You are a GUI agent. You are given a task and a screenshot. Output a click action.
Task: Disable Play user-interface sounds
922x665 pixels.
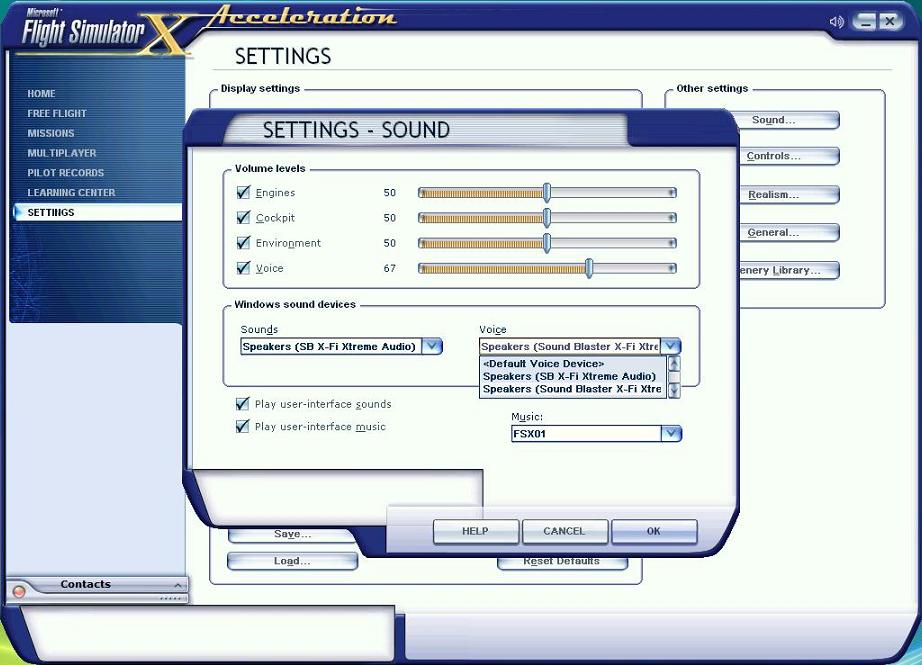pyautogui.click(x=242, y=404)
